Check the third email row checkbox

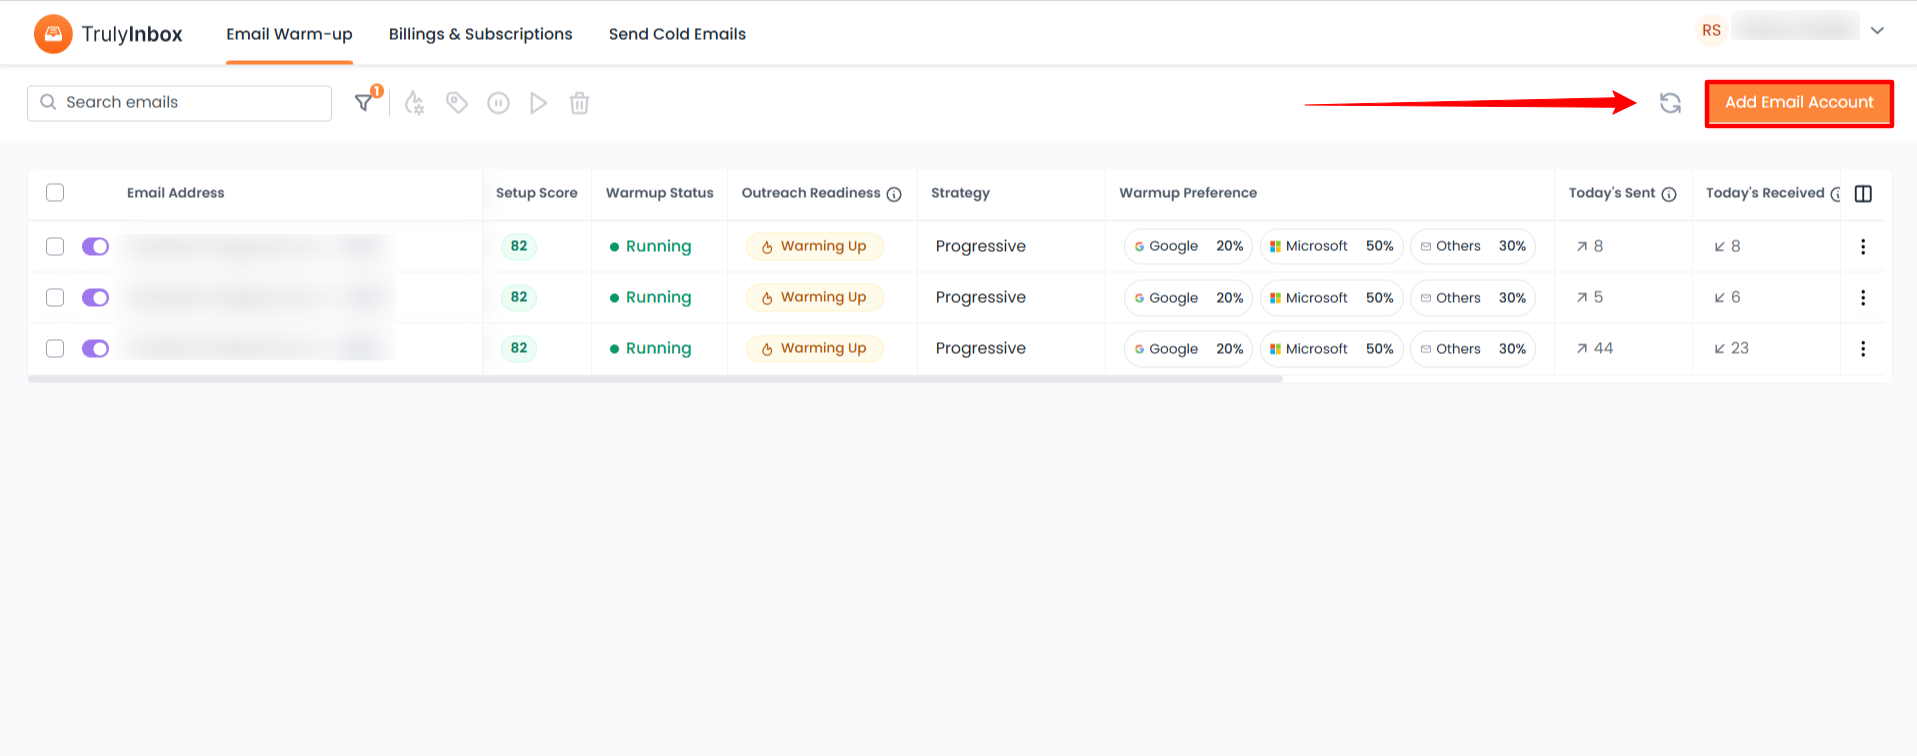point(55,348)
